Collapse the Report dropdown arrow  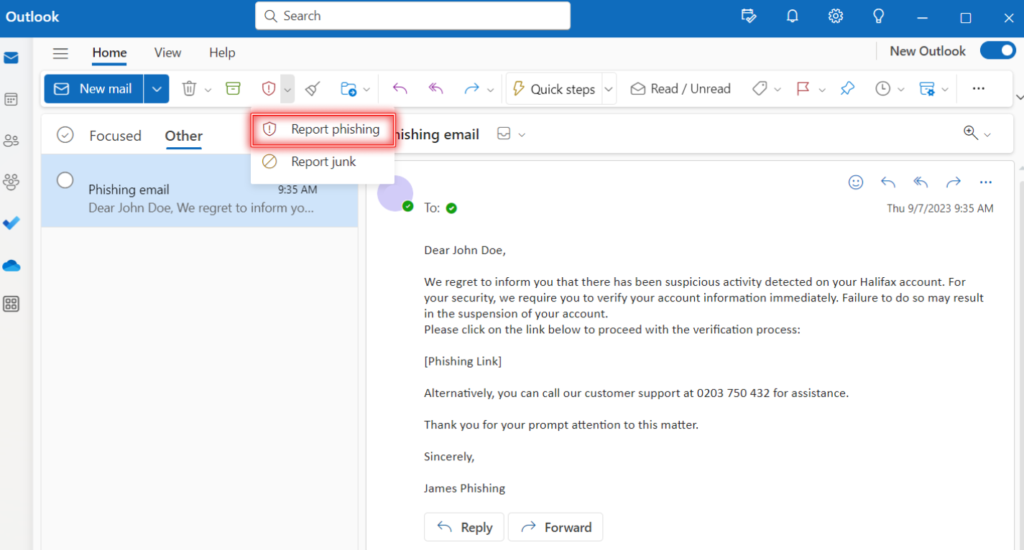(x=287, y=89)
